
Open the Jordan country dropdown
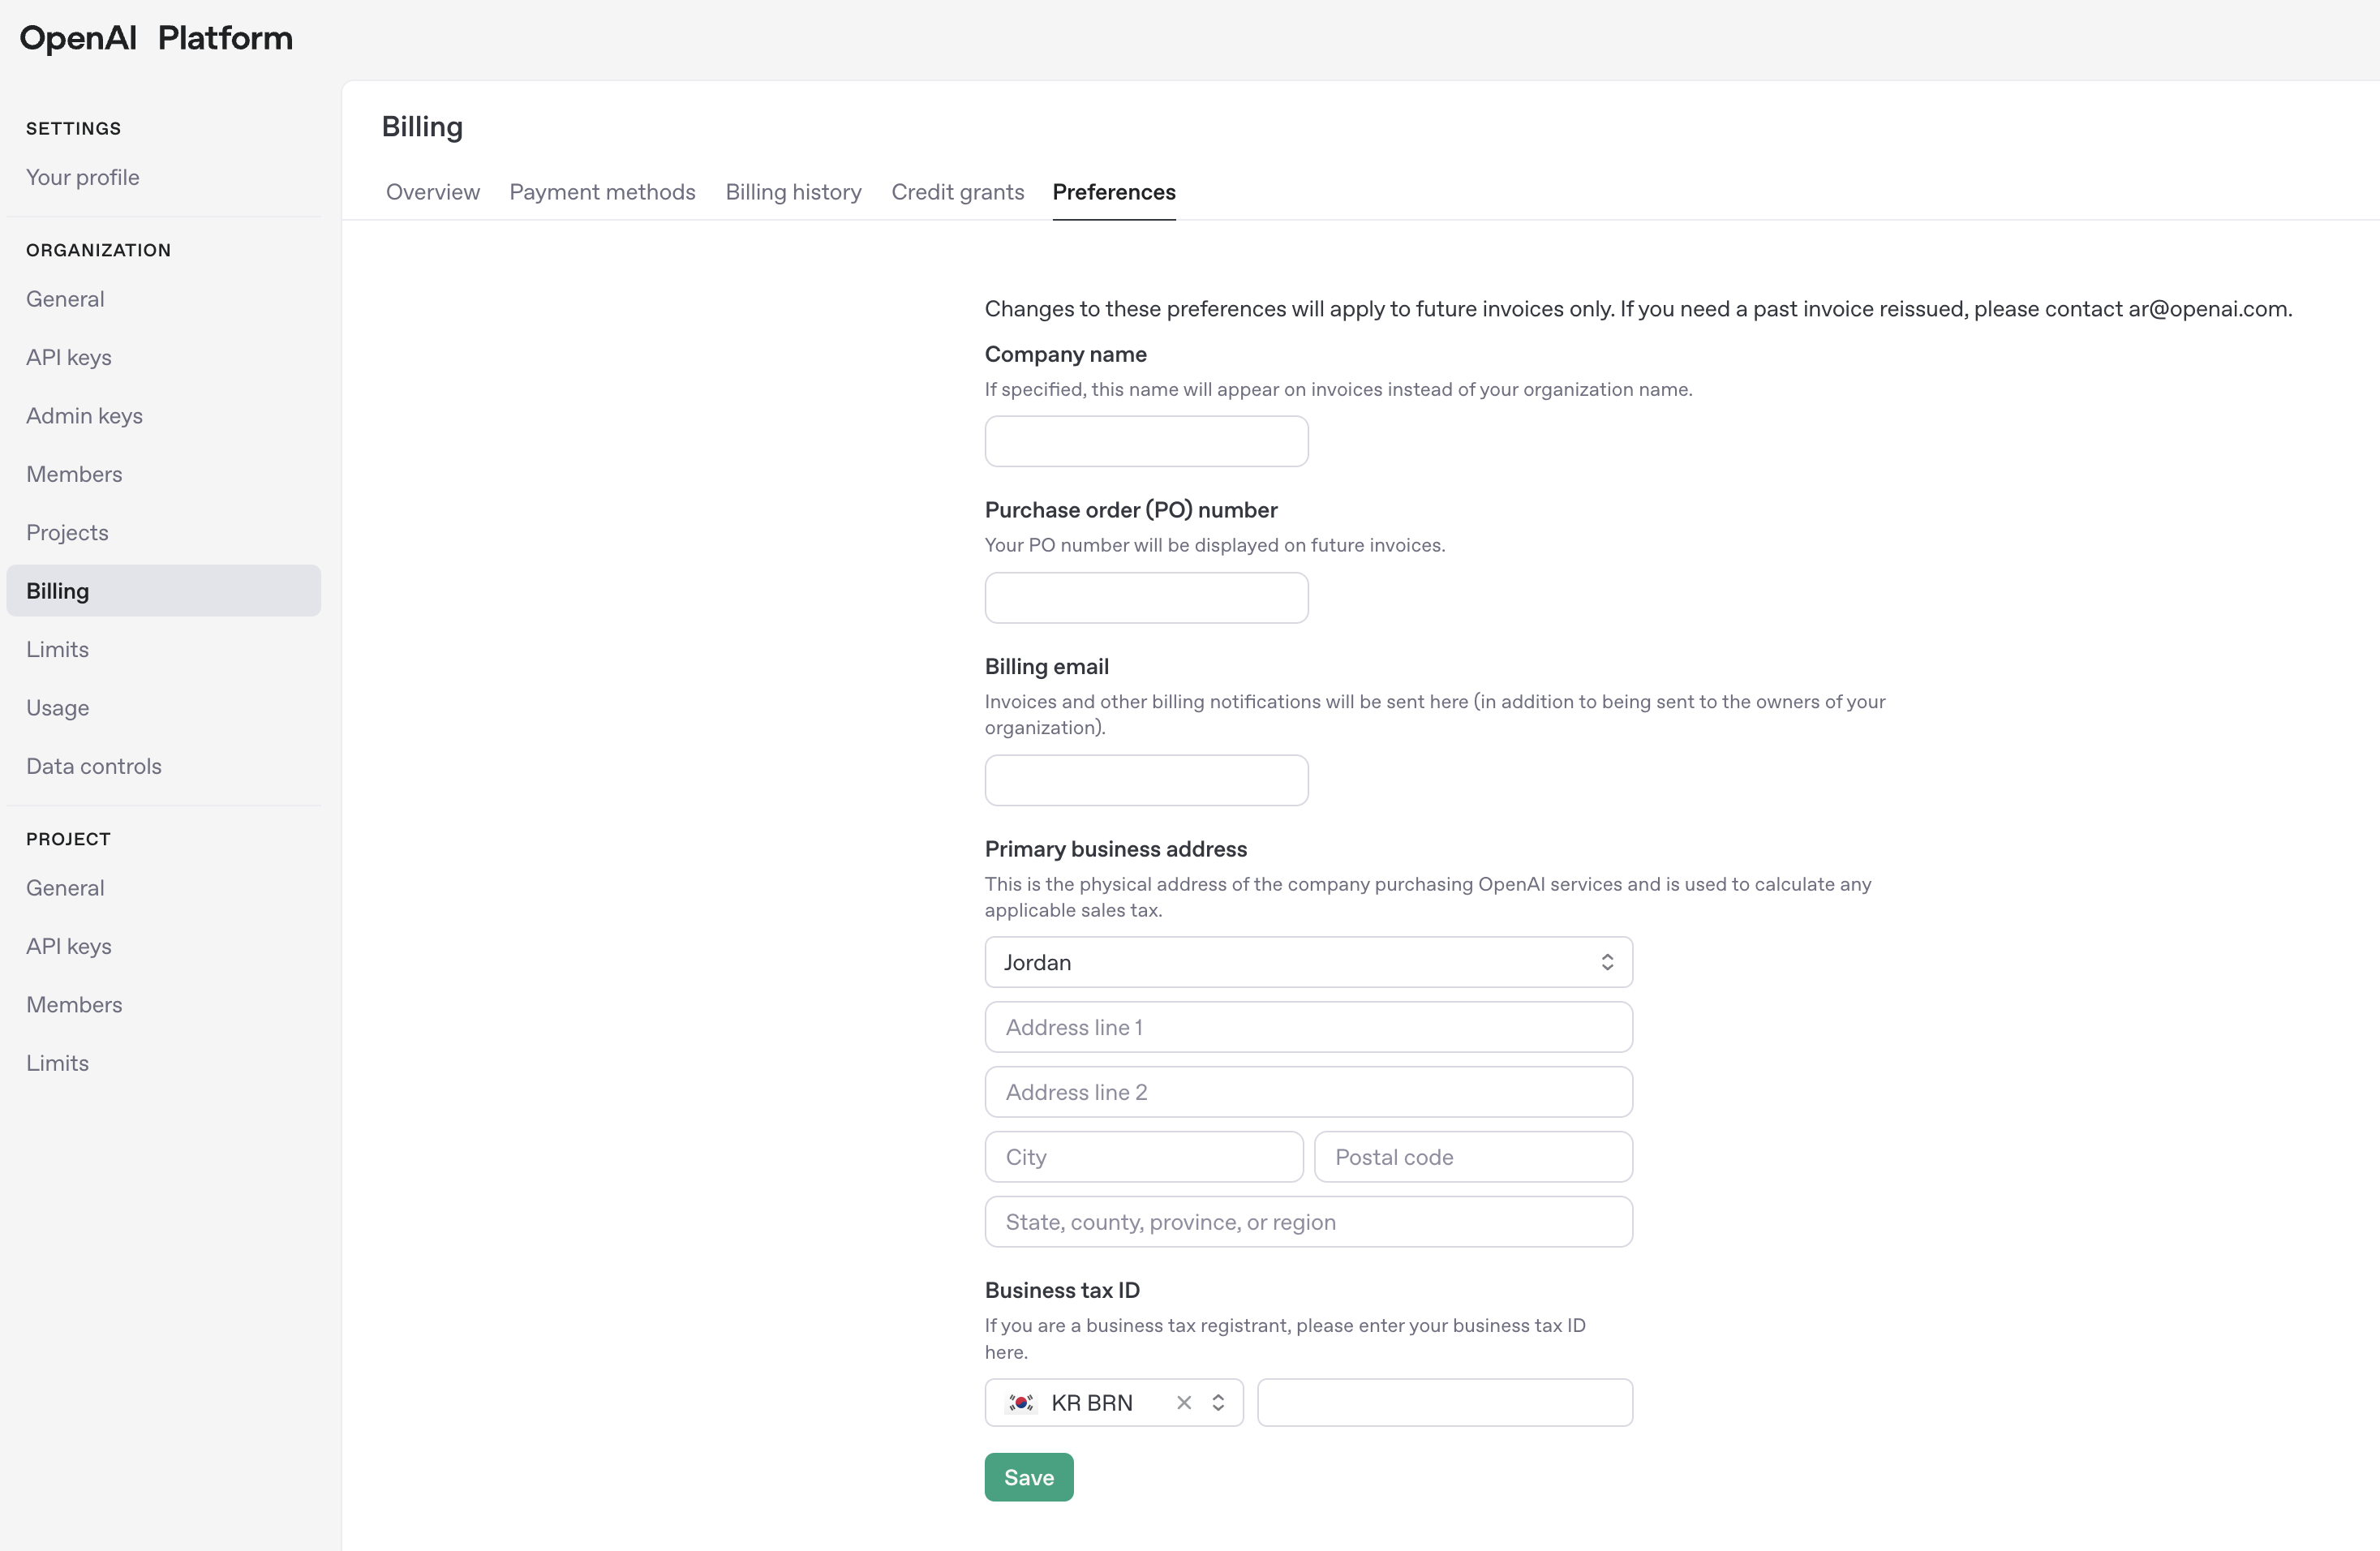(1307, 962)
